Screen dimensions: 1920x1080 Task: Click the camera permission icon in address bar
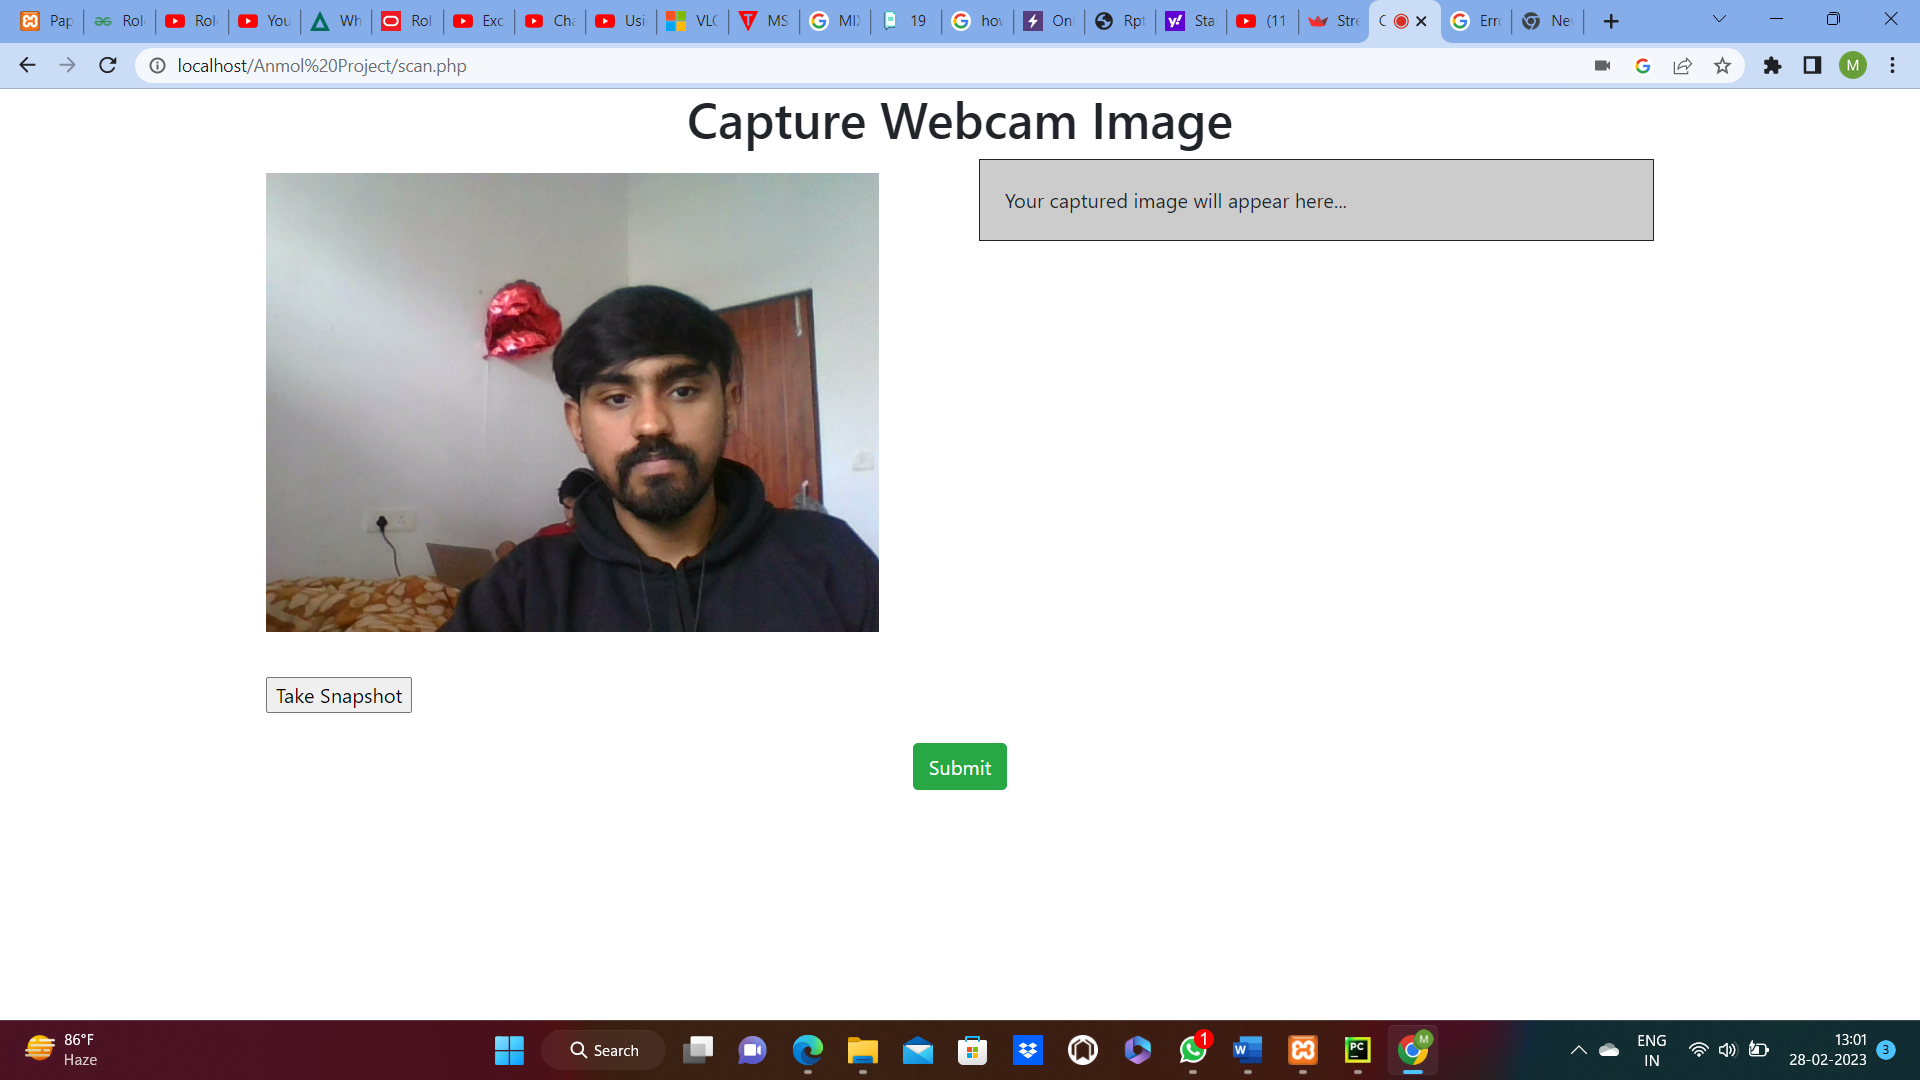1602,66
